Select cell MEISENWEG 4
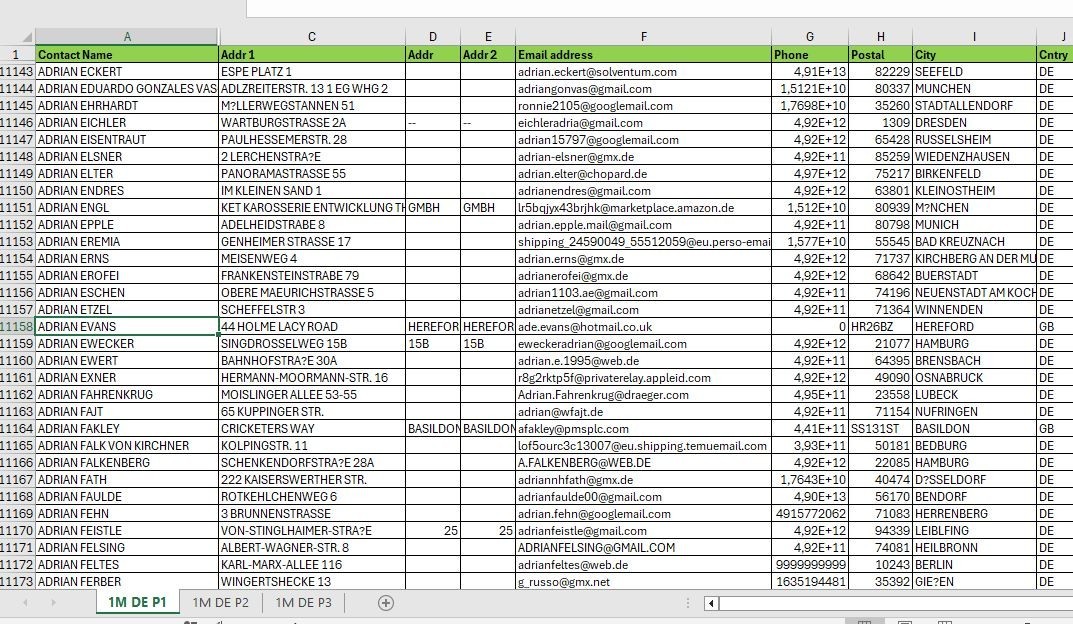The width and height of the screenshot is (1073, 624). click(312, 259)
